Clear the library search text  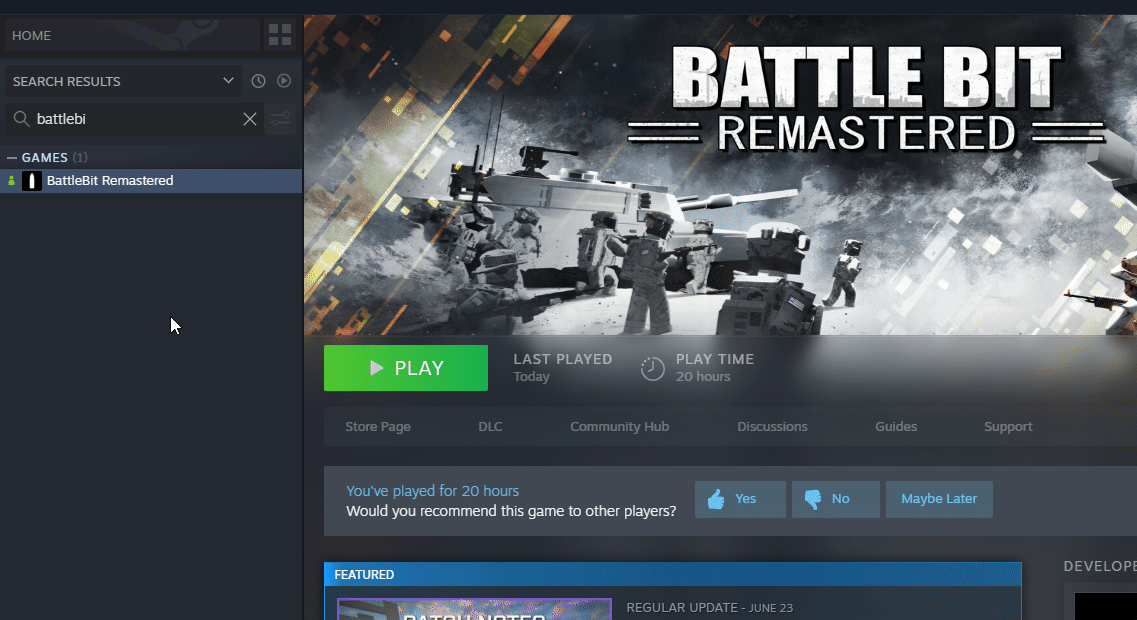pyautogui.click(x=250, y=120)
